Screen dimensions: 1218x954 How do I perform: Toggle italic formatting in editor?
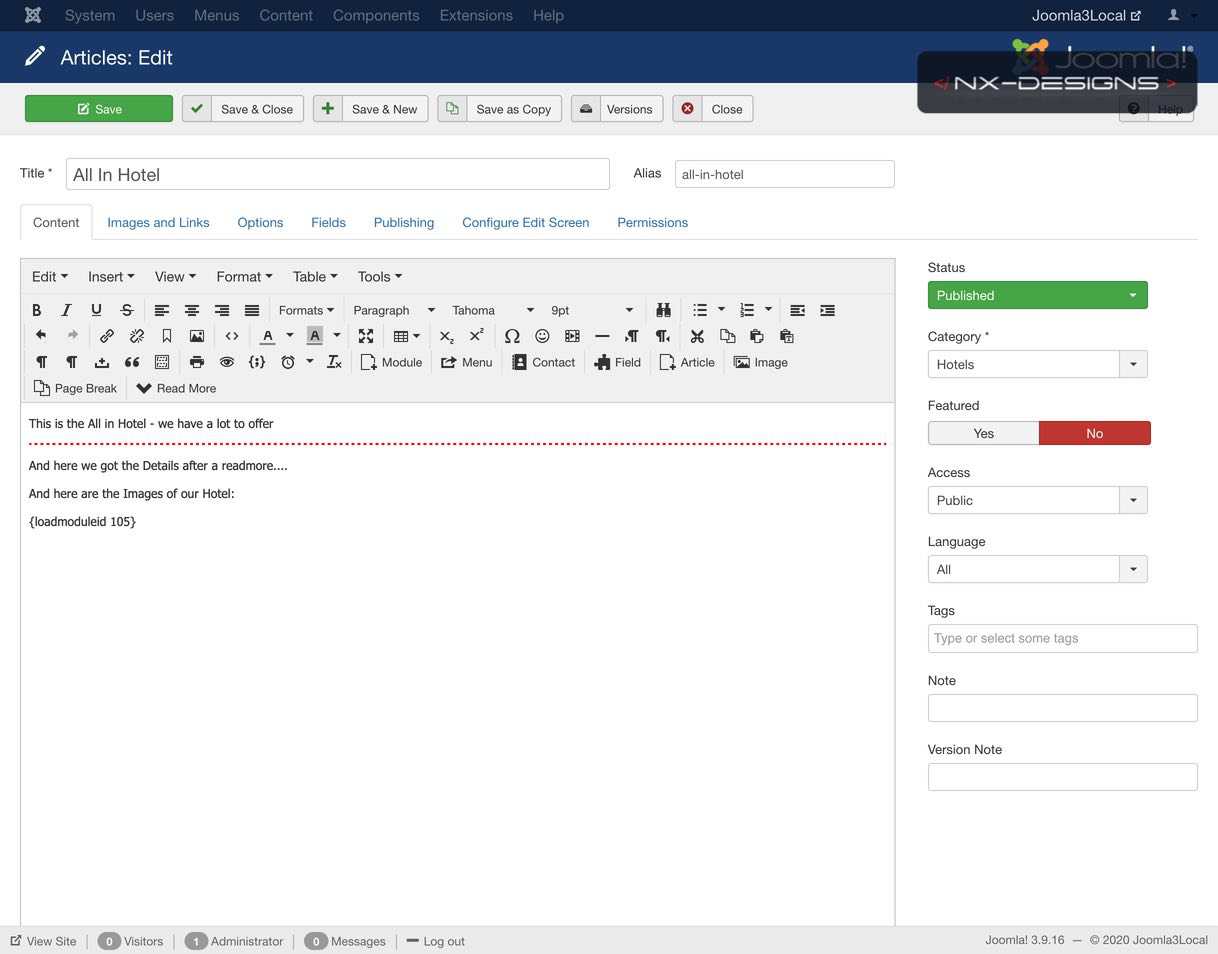pyautogui.click(x=66, y=310)
